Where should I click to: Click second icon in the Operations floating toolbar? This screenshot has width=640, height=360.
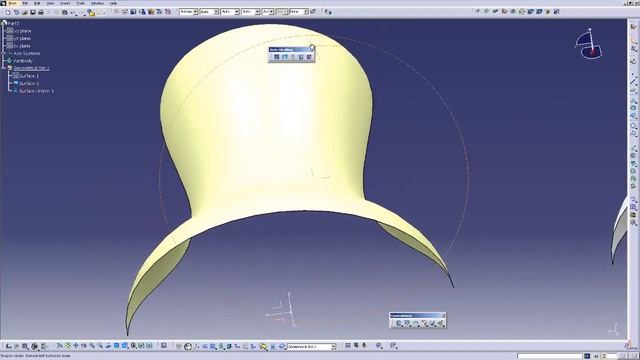[x=407, y=323]
